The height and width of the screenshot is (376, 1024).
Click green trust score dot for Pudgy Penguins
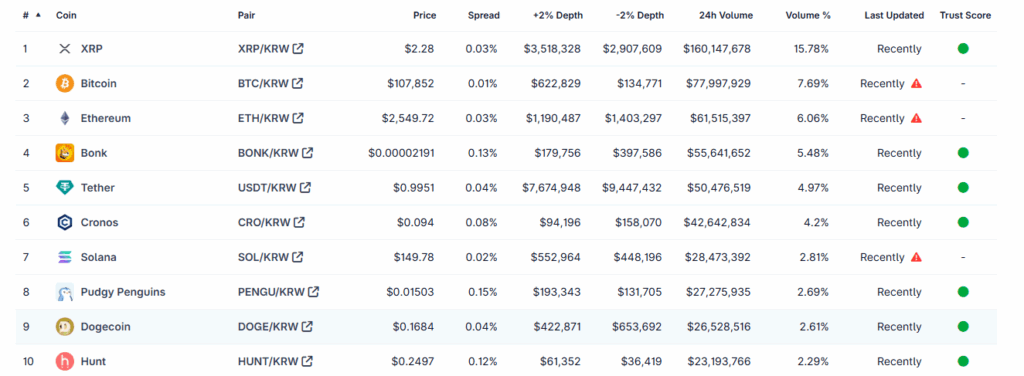963,291
